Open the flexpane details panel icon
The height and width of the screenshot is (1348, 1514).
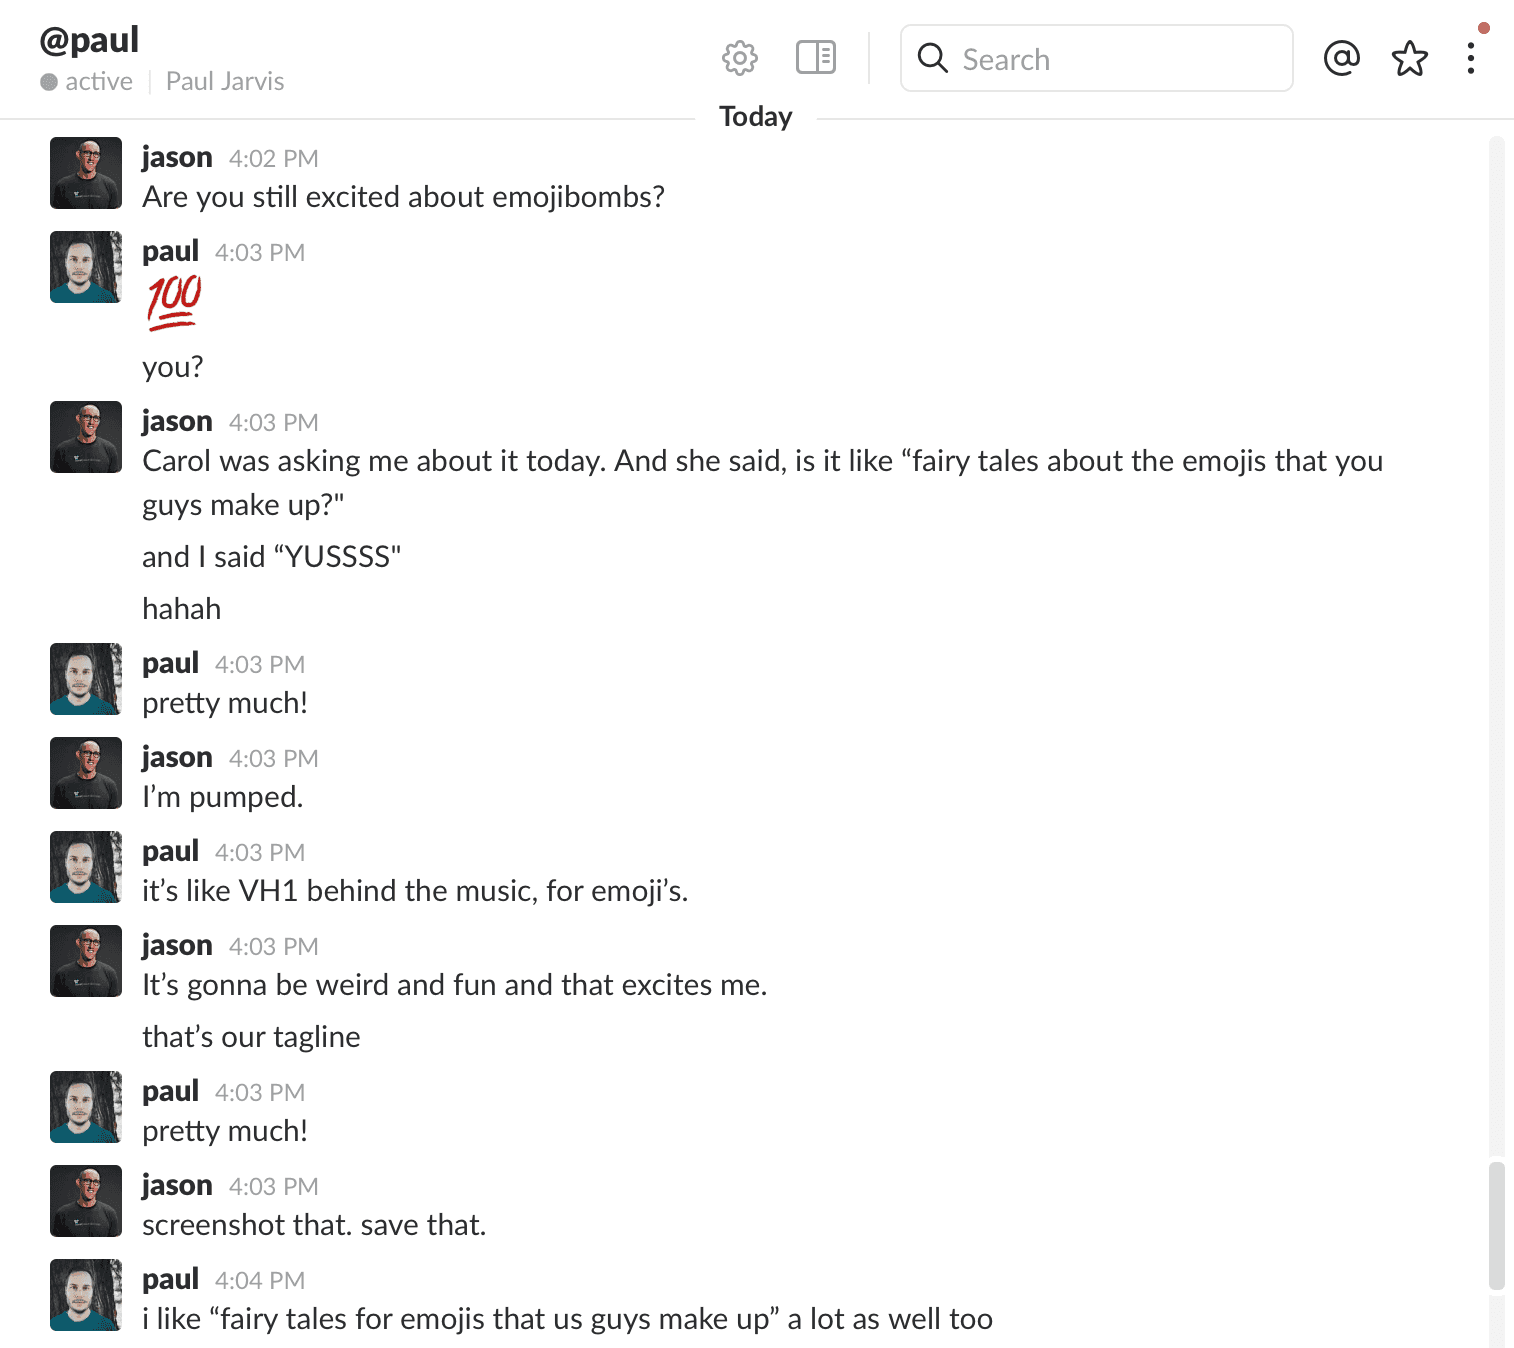(x=814, y=57)
